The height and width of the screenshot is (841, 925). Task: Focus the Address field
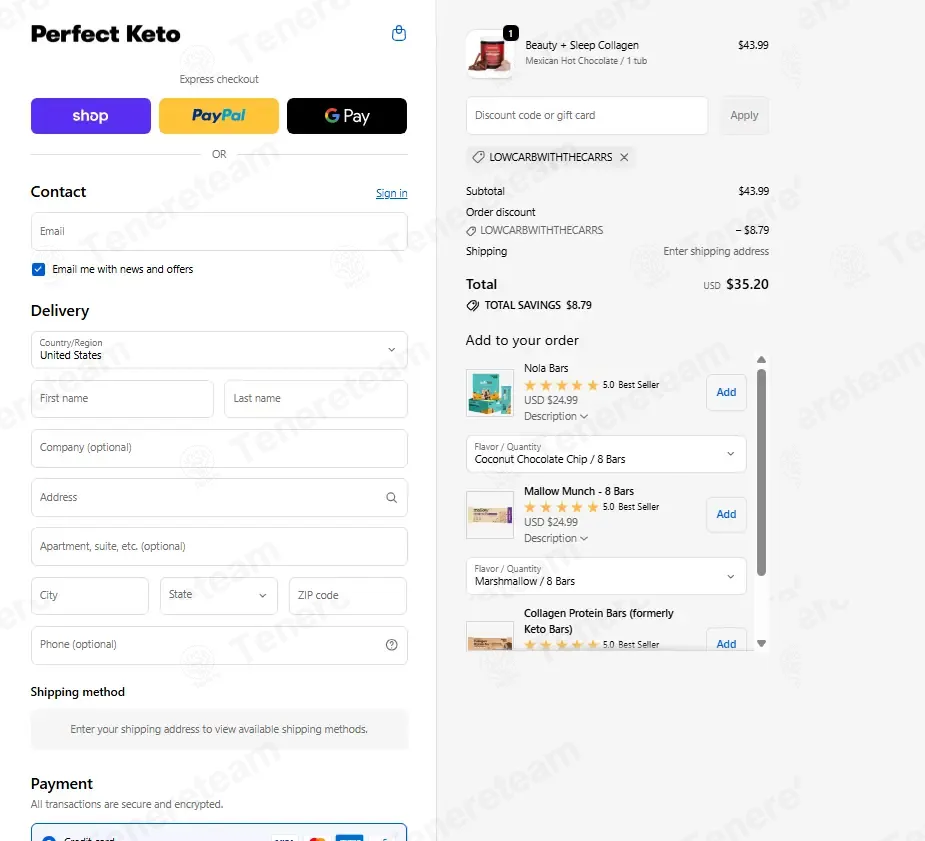219,497
